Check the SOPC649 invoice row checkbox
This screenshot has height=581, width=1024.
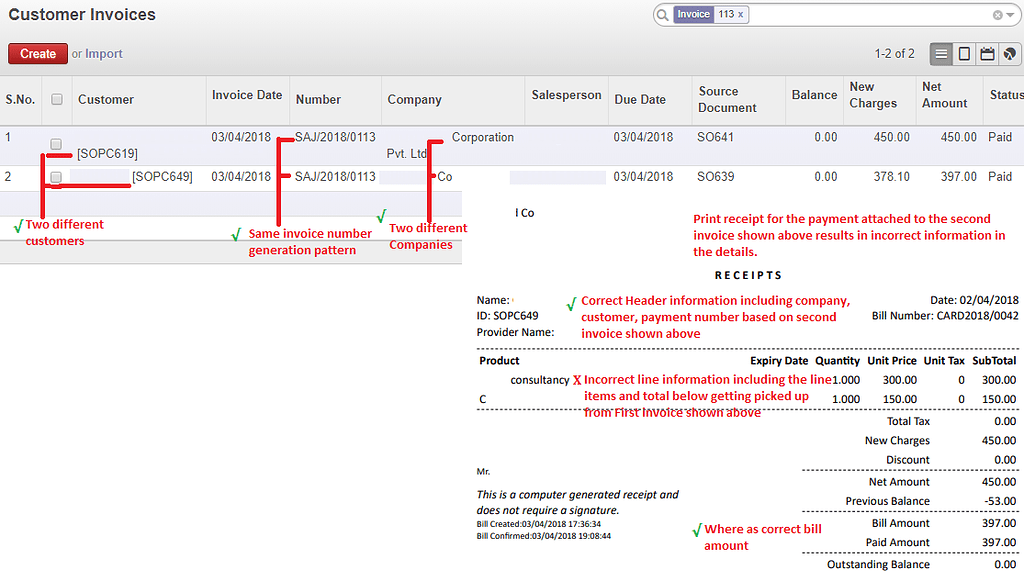point(56,177)
